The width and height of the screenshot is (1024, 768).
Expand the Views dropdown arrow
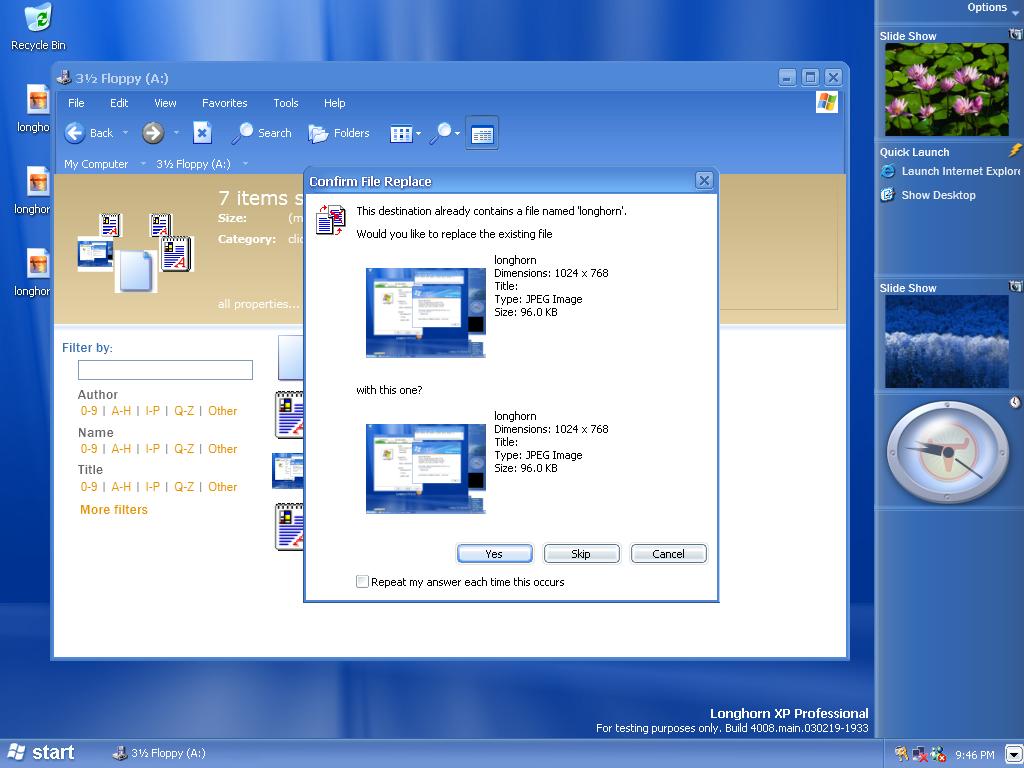[x=418, y=133]
